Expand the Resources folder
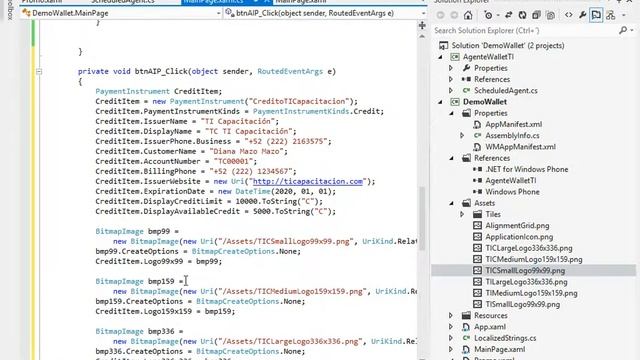Screen dimensions: 640x360 click(451, 316)
